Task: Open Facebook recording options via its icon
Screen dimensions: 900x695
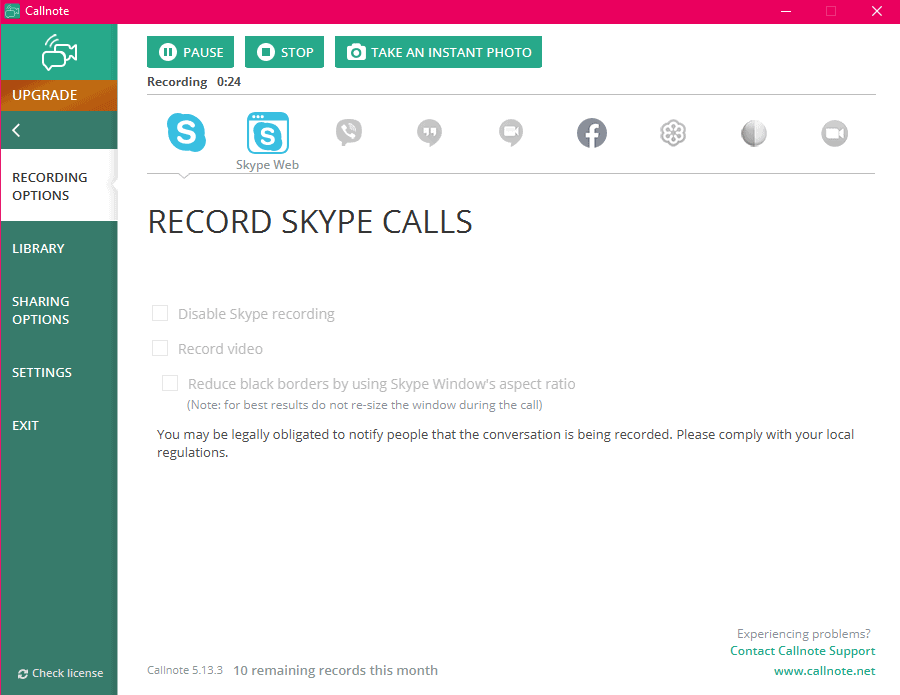Action: pyautogui.click(x=592, y=131)
